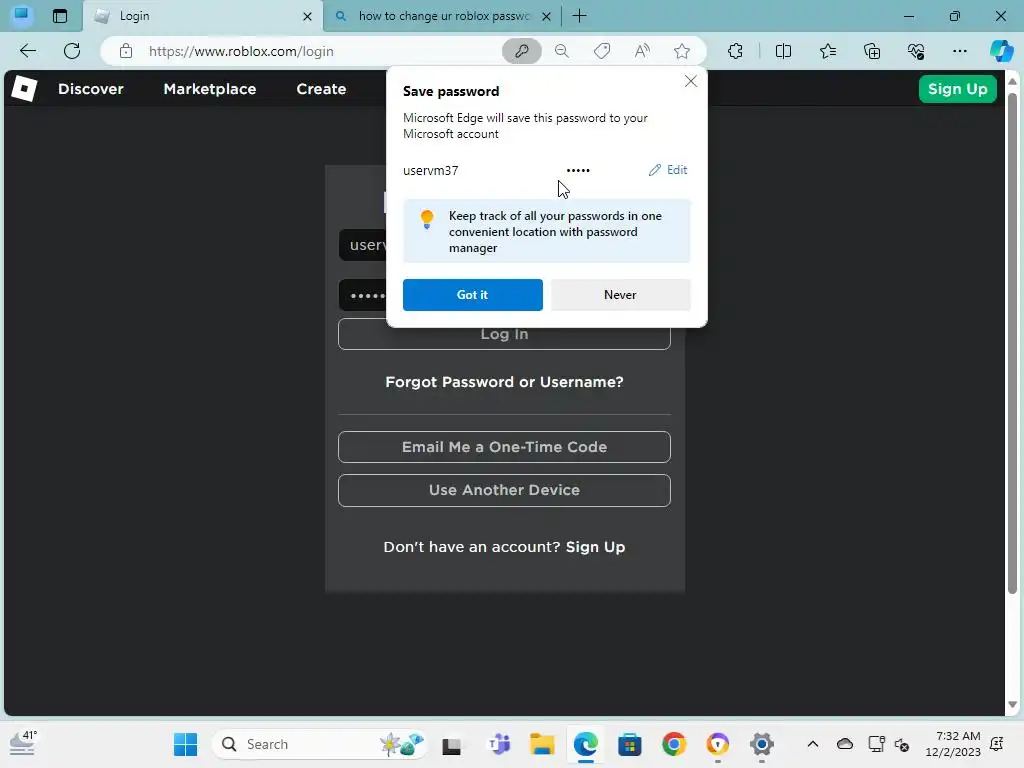Open Forgot Password or Username link
1024x768 pixels.
coord(504,382)
